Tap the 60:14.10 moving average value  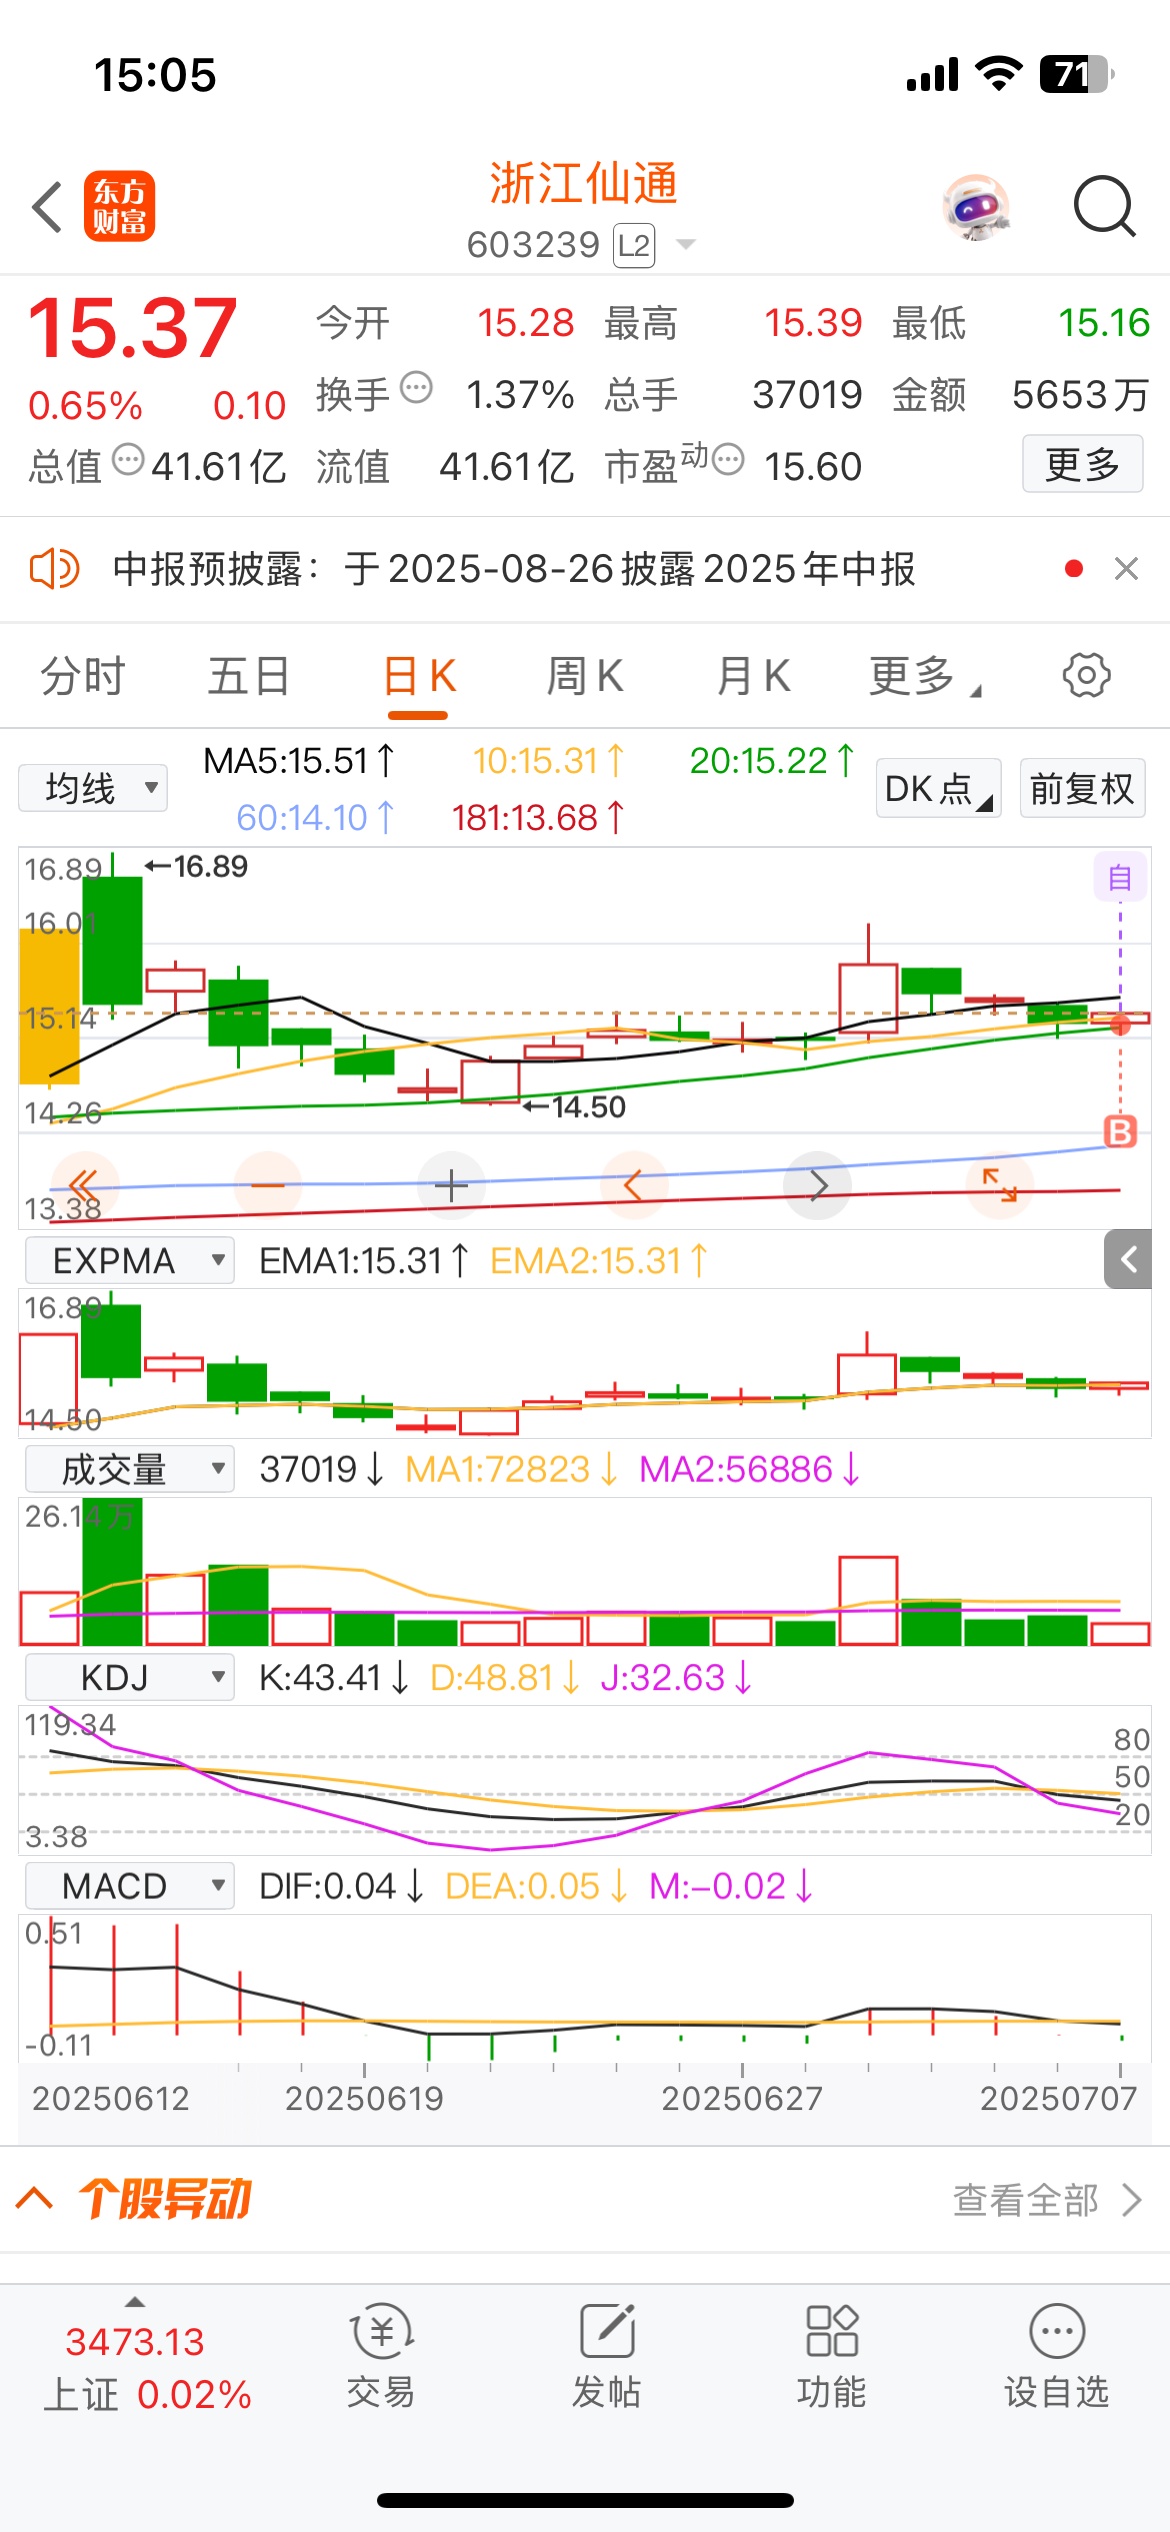point(316,818)
